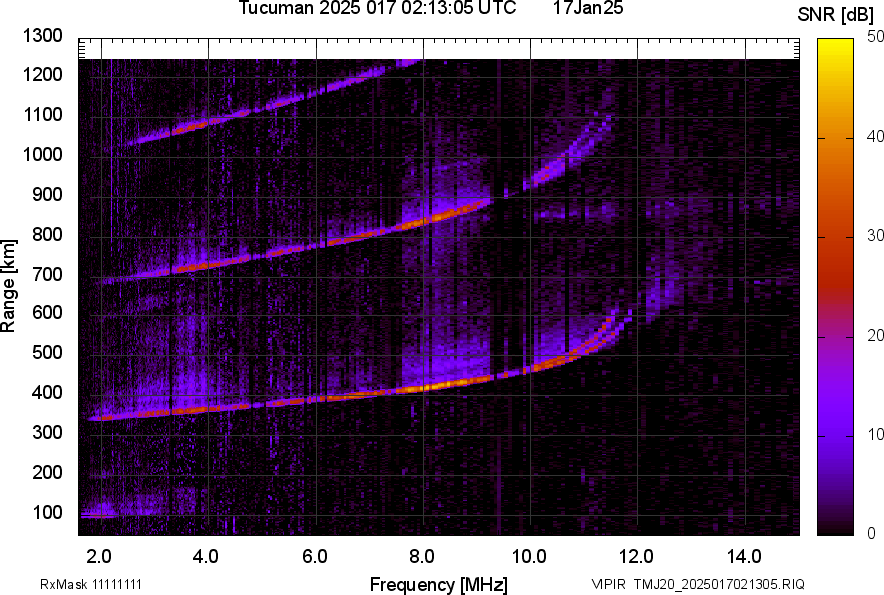Click the frequency tick label '8.0'
Image resolution: width=884 pixels, height=595 pixels.
click(422, 557)
